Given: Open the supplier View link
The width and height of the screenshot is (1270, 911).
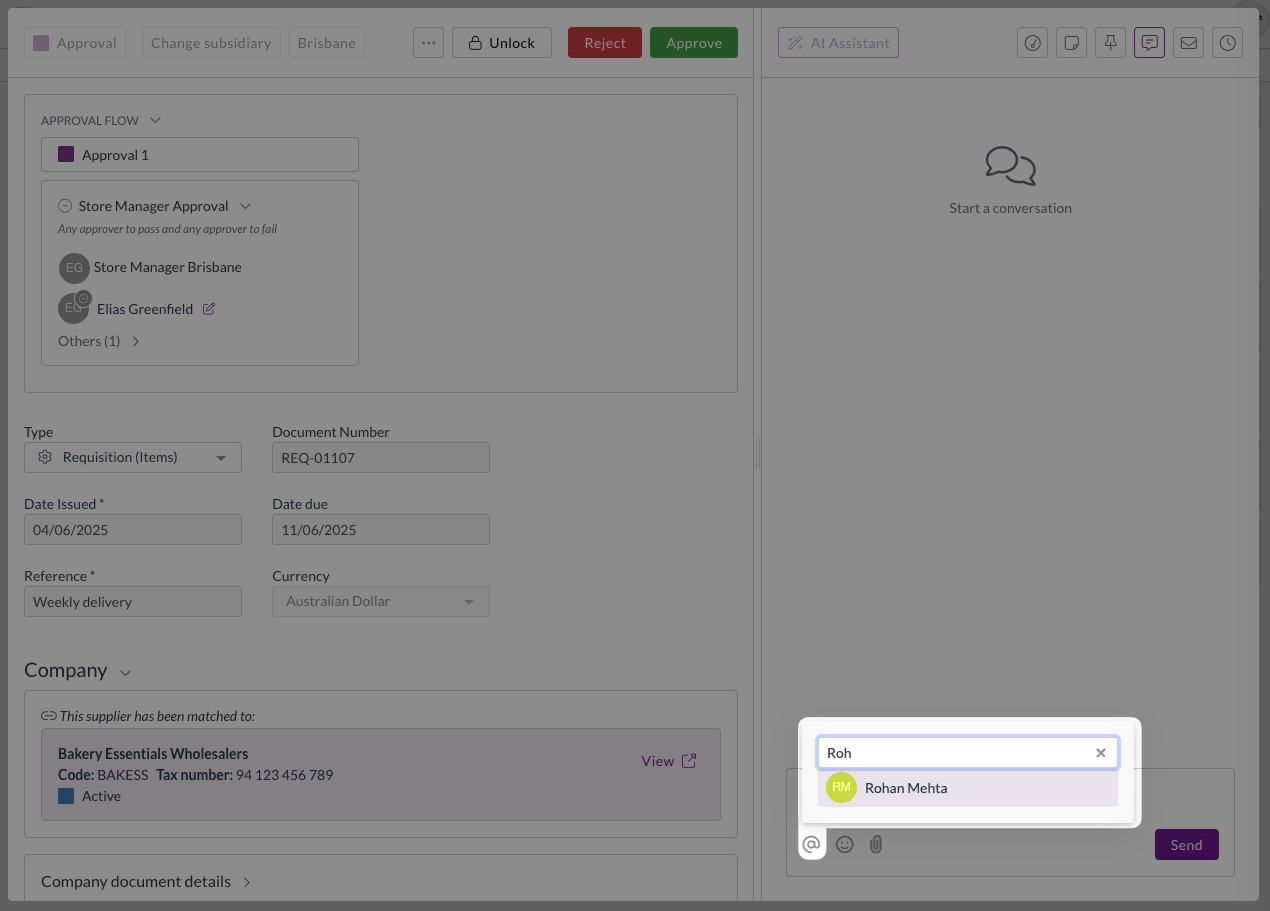Looking at the screenshot, I should (669, 761).
